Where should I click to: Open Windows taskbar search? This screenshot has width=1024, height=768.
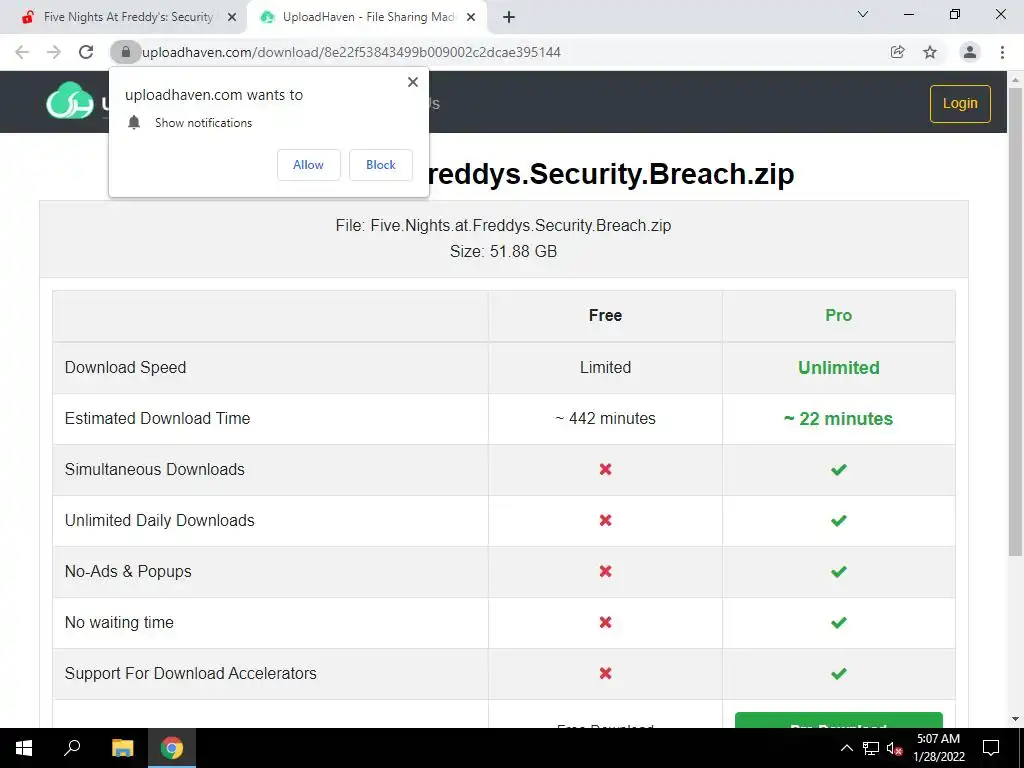[x=72, y=748]
